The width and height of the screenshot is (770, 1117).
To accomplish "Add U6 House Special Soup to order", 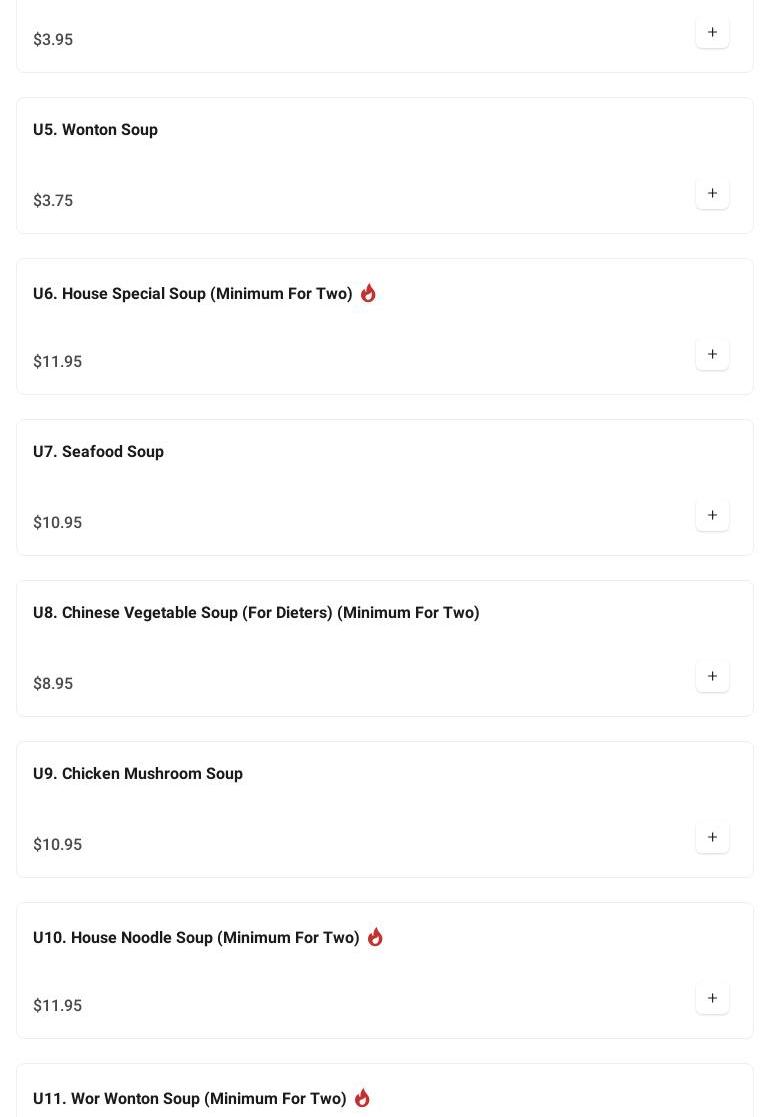I will tap(712, 354).
